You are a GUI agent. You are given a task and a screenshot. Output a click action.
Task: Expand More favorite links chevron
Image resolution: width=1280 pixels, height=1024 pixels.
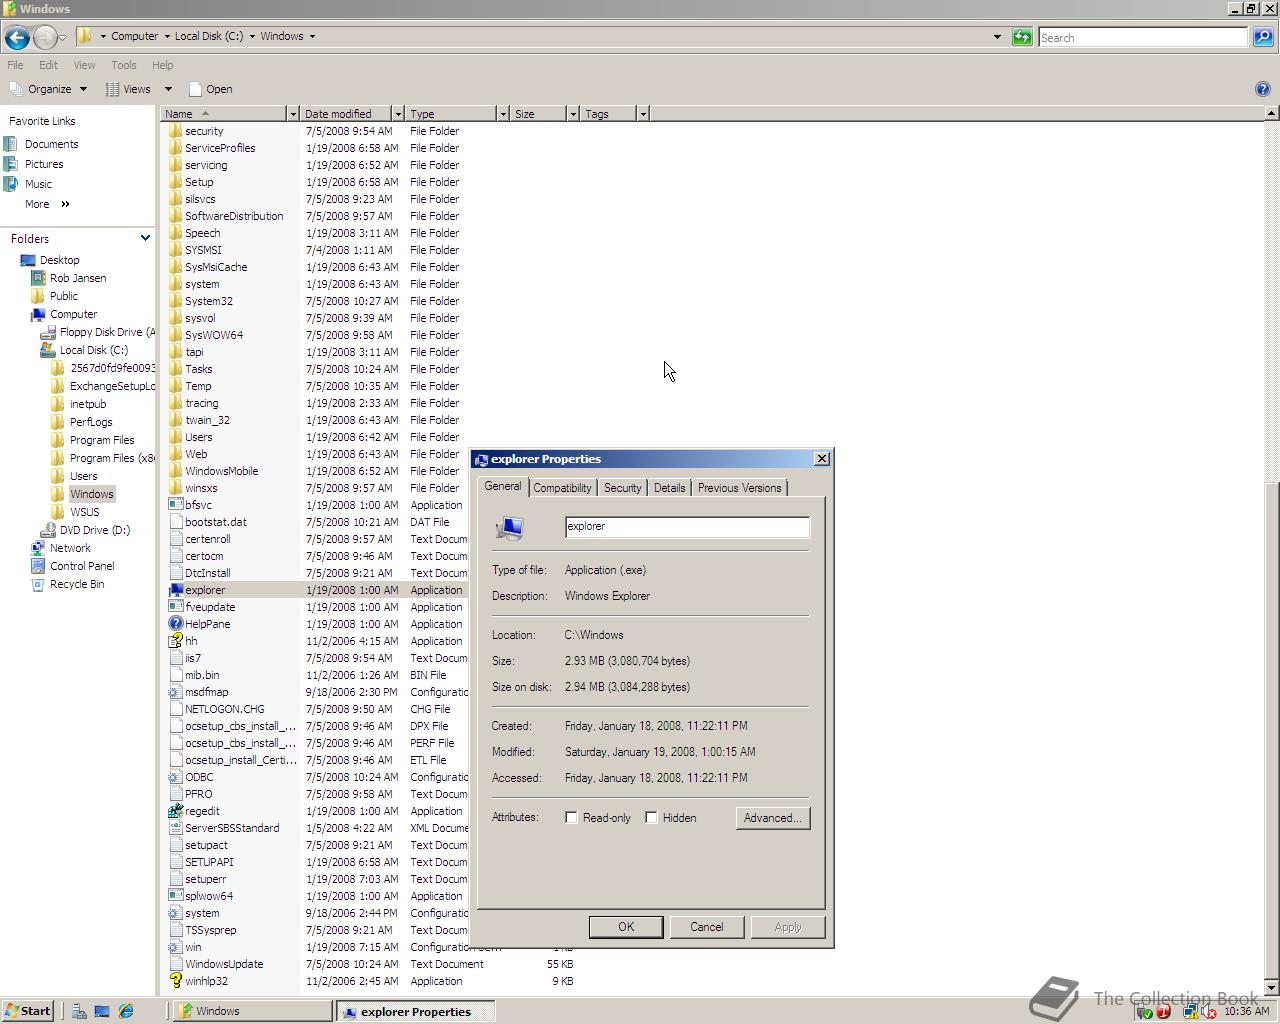[x=65, y=204]
